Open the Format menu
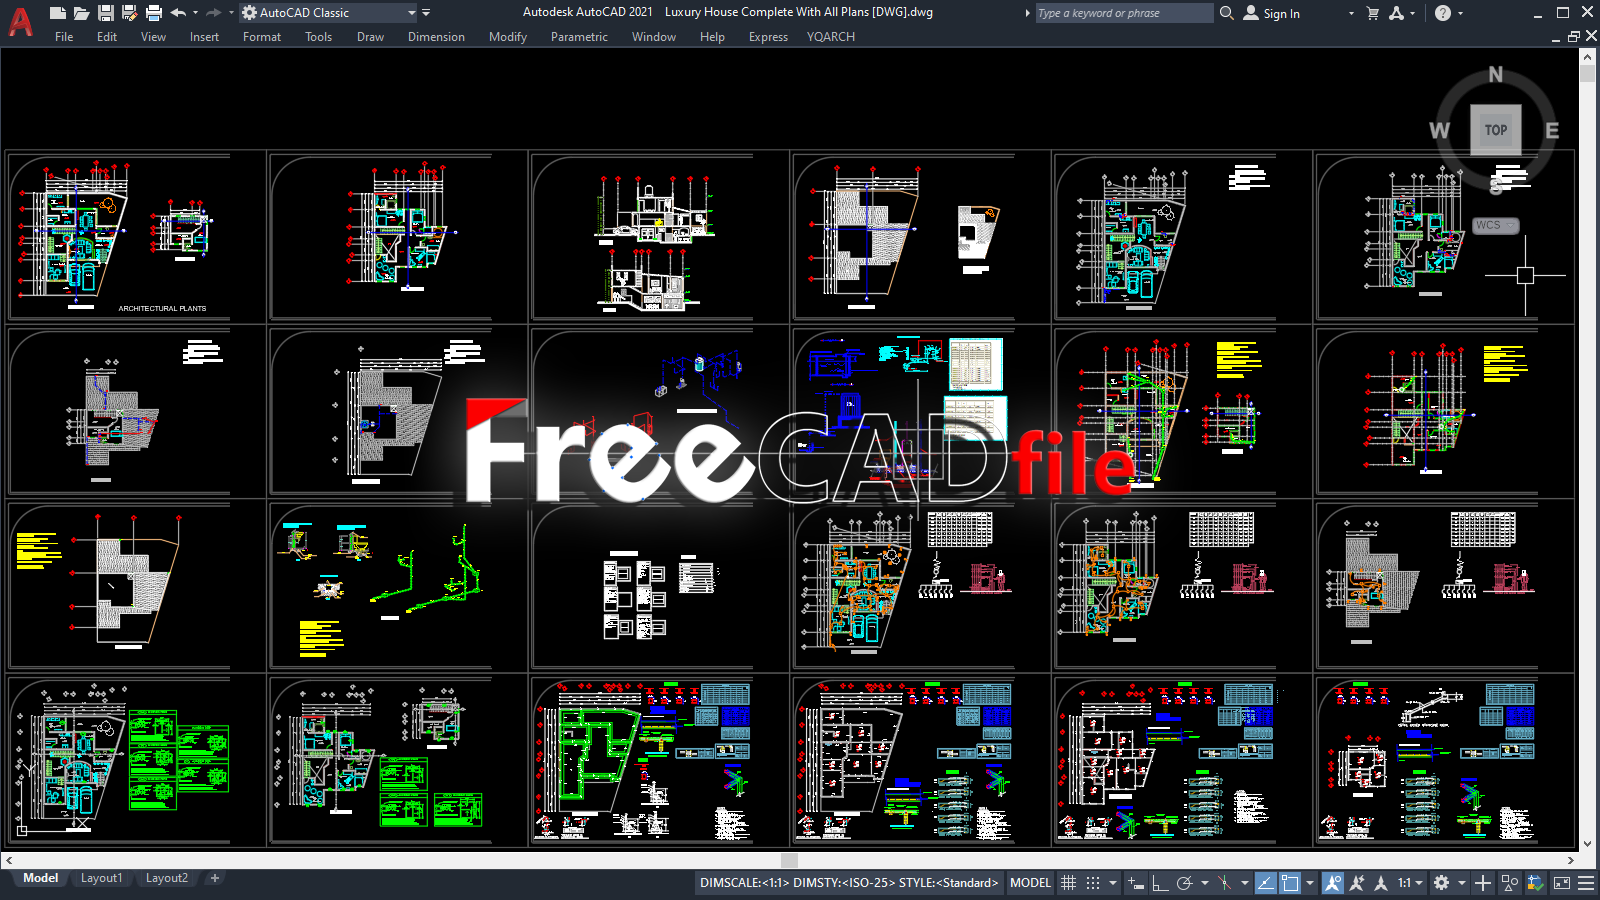The width and height of the screenshot is (1600, 900). [x=262, y=37]
